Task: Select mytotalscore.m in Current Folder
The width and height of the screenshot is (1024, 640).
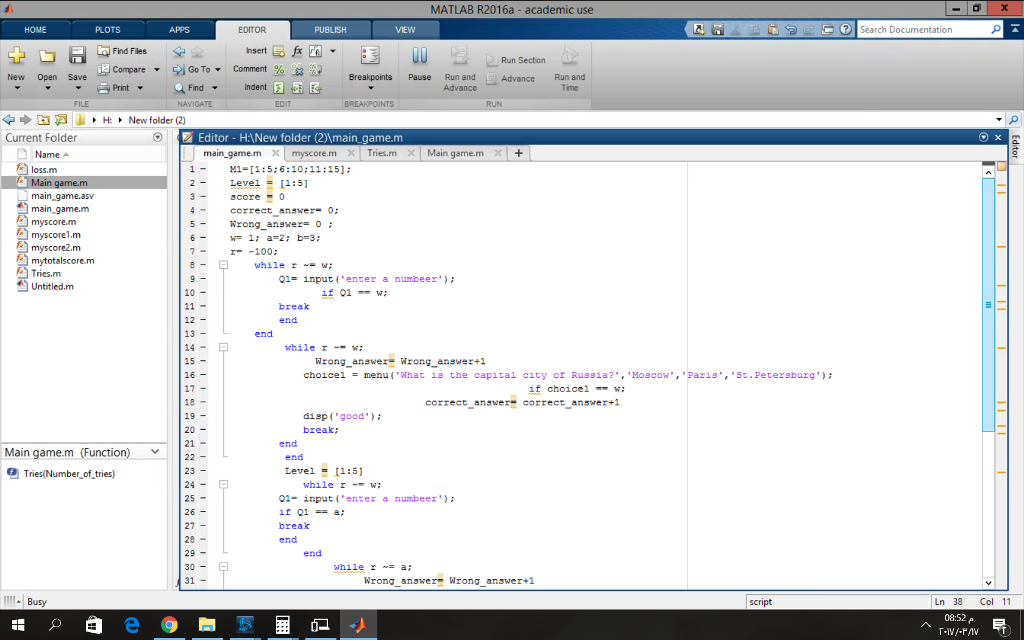Action: tap(63, 261)
